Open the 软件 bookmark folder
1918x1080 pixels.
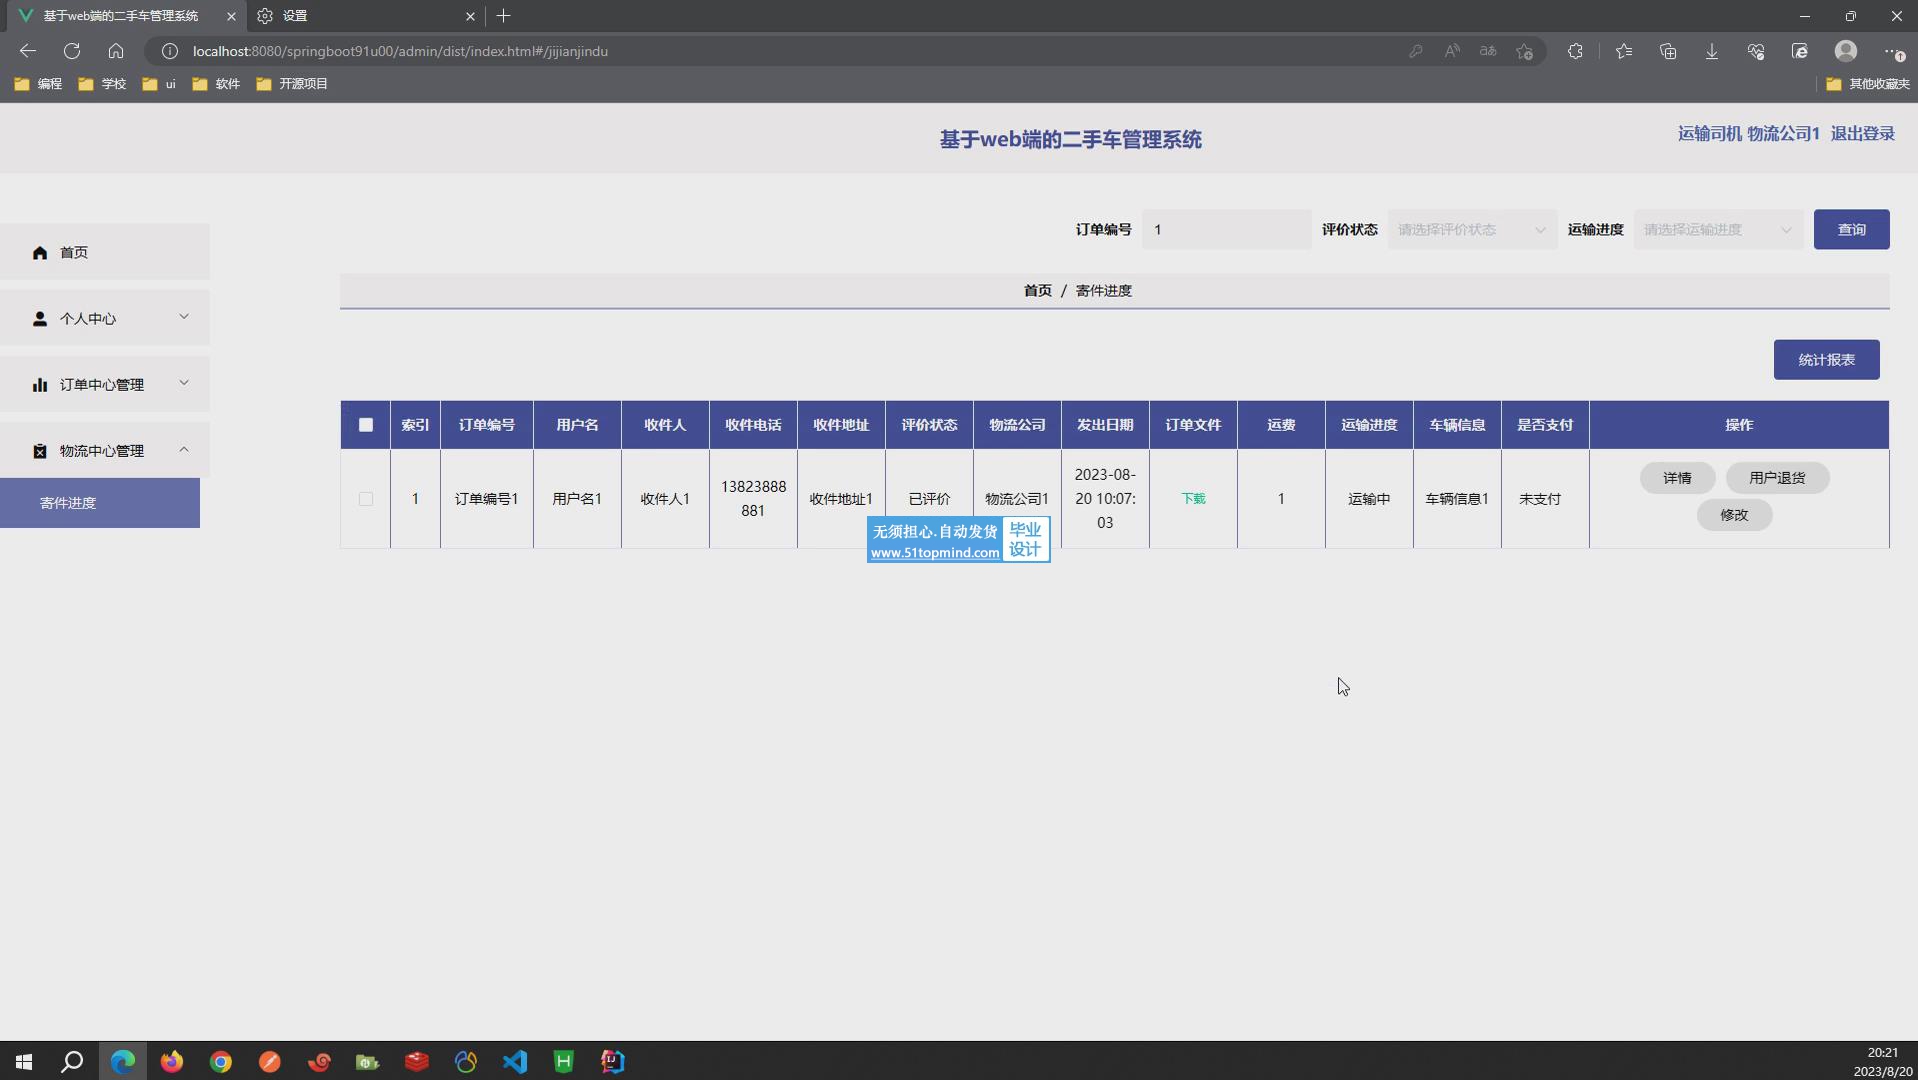coord(216,84)
